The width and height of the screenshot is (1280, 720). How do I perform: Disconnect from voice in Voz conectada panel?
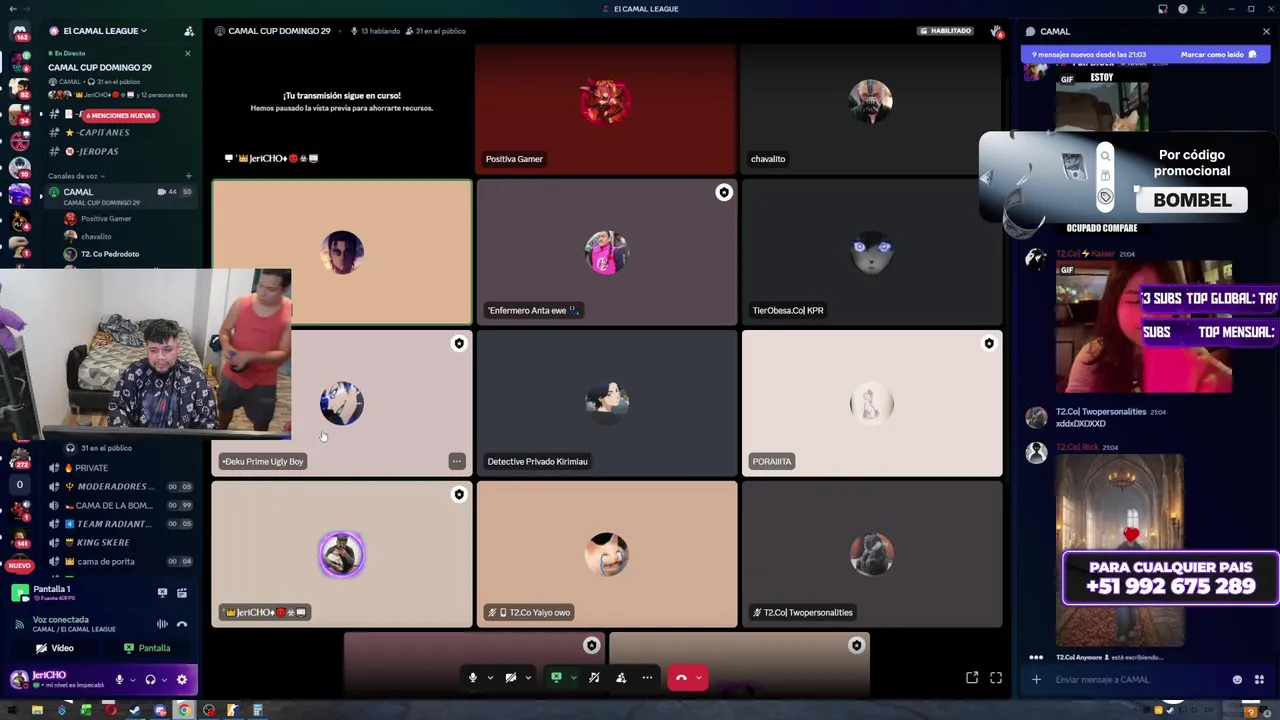(182, 624)
